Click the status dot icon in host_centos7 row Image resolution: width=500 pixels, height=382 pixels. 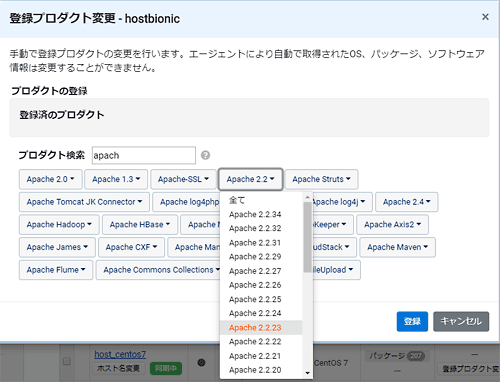[x=201, y=362]
